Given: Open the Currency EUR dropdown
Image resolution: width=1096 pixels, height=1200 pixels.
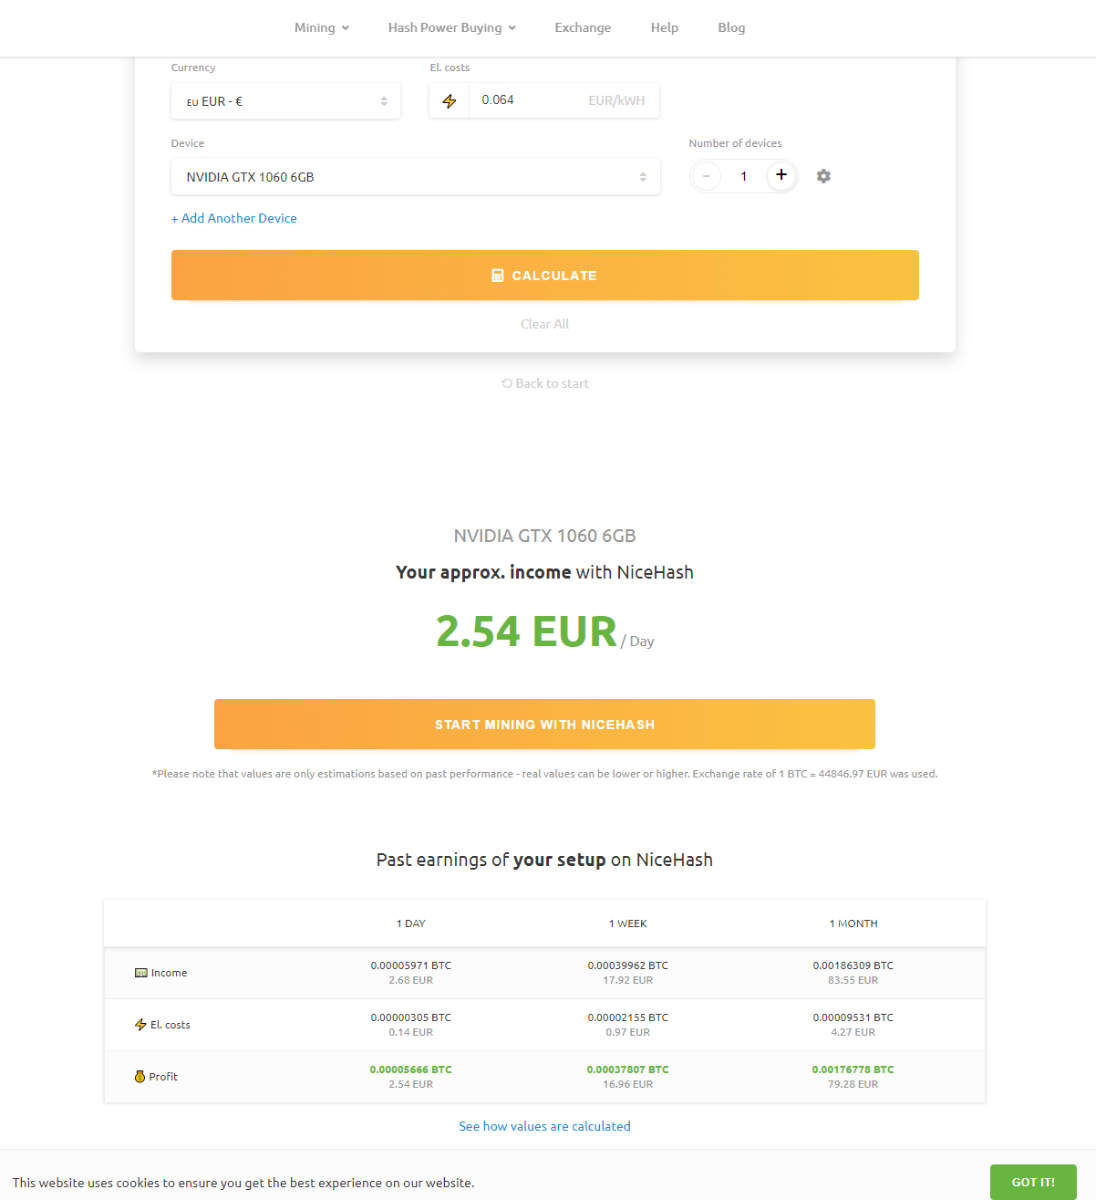Looking at the screenshot, I should point(286,101).
